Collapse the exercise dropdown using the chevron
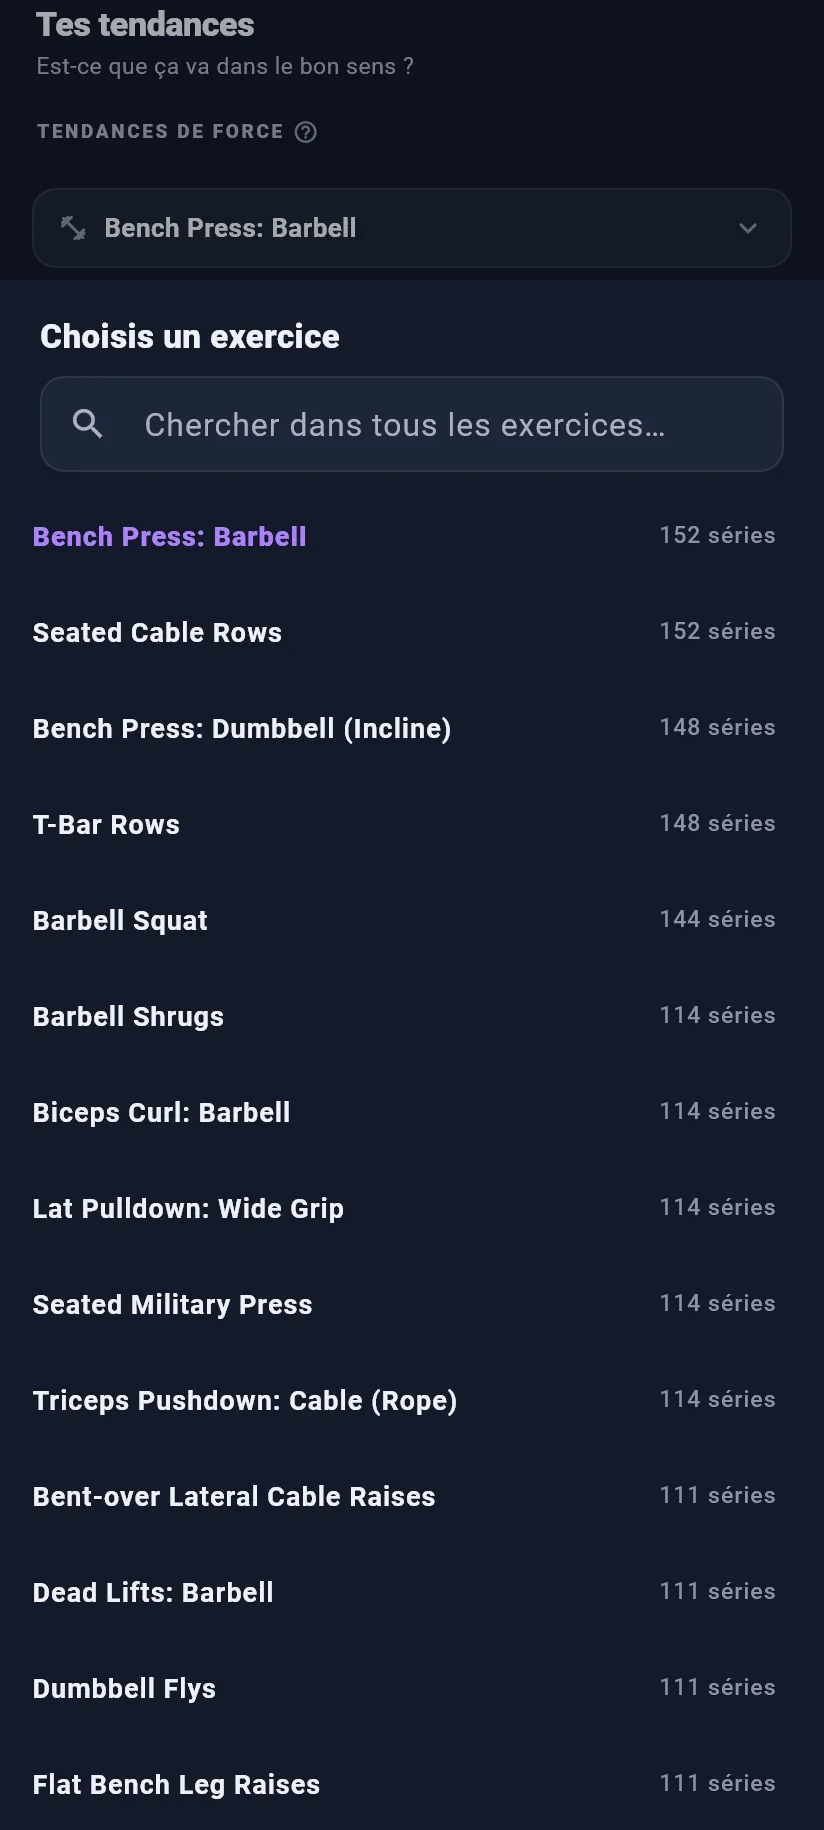Screen dimensions: 824x1830 tap(748, 228)
